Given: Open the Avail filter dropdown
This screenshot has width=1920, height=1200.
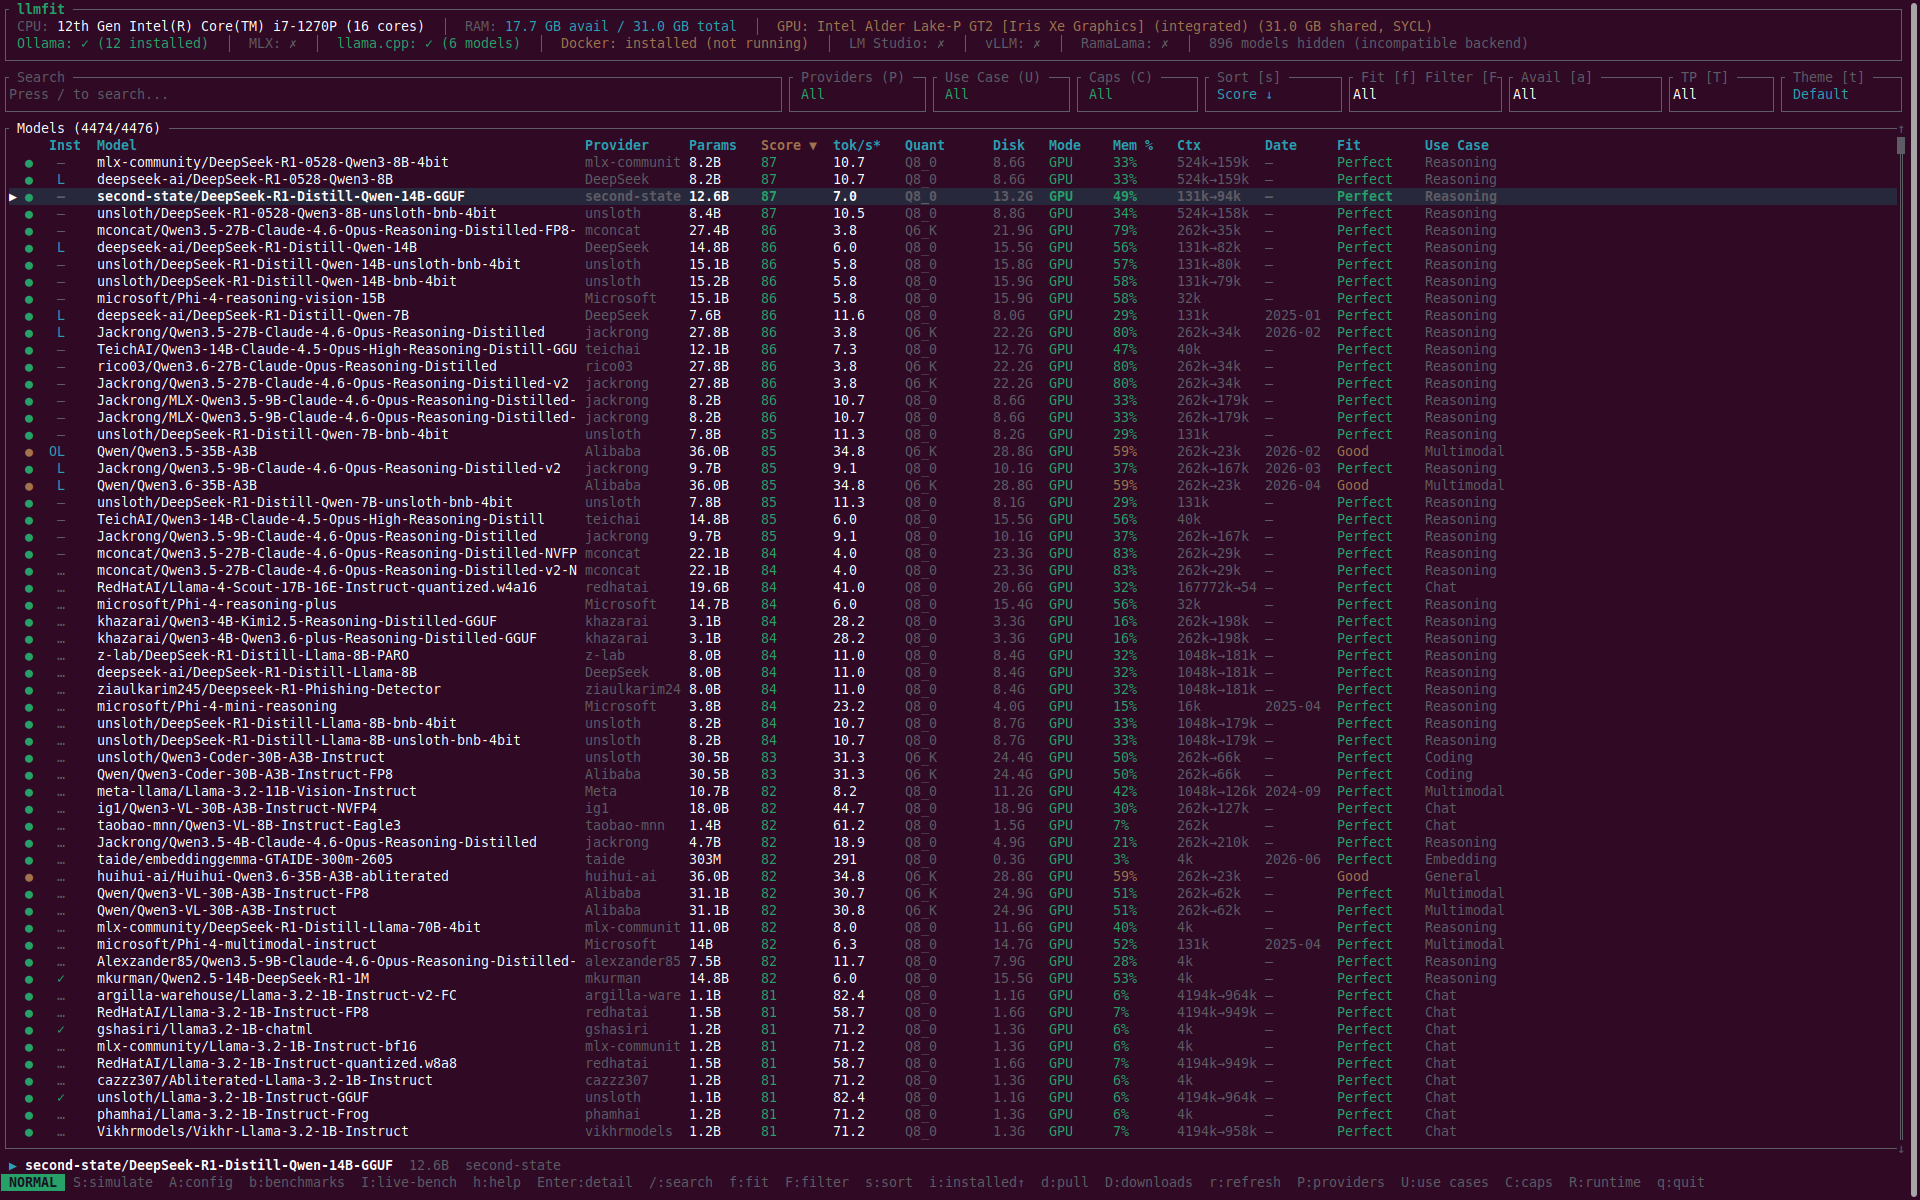Looking at the screenshot, I should tap(1584, 94).
